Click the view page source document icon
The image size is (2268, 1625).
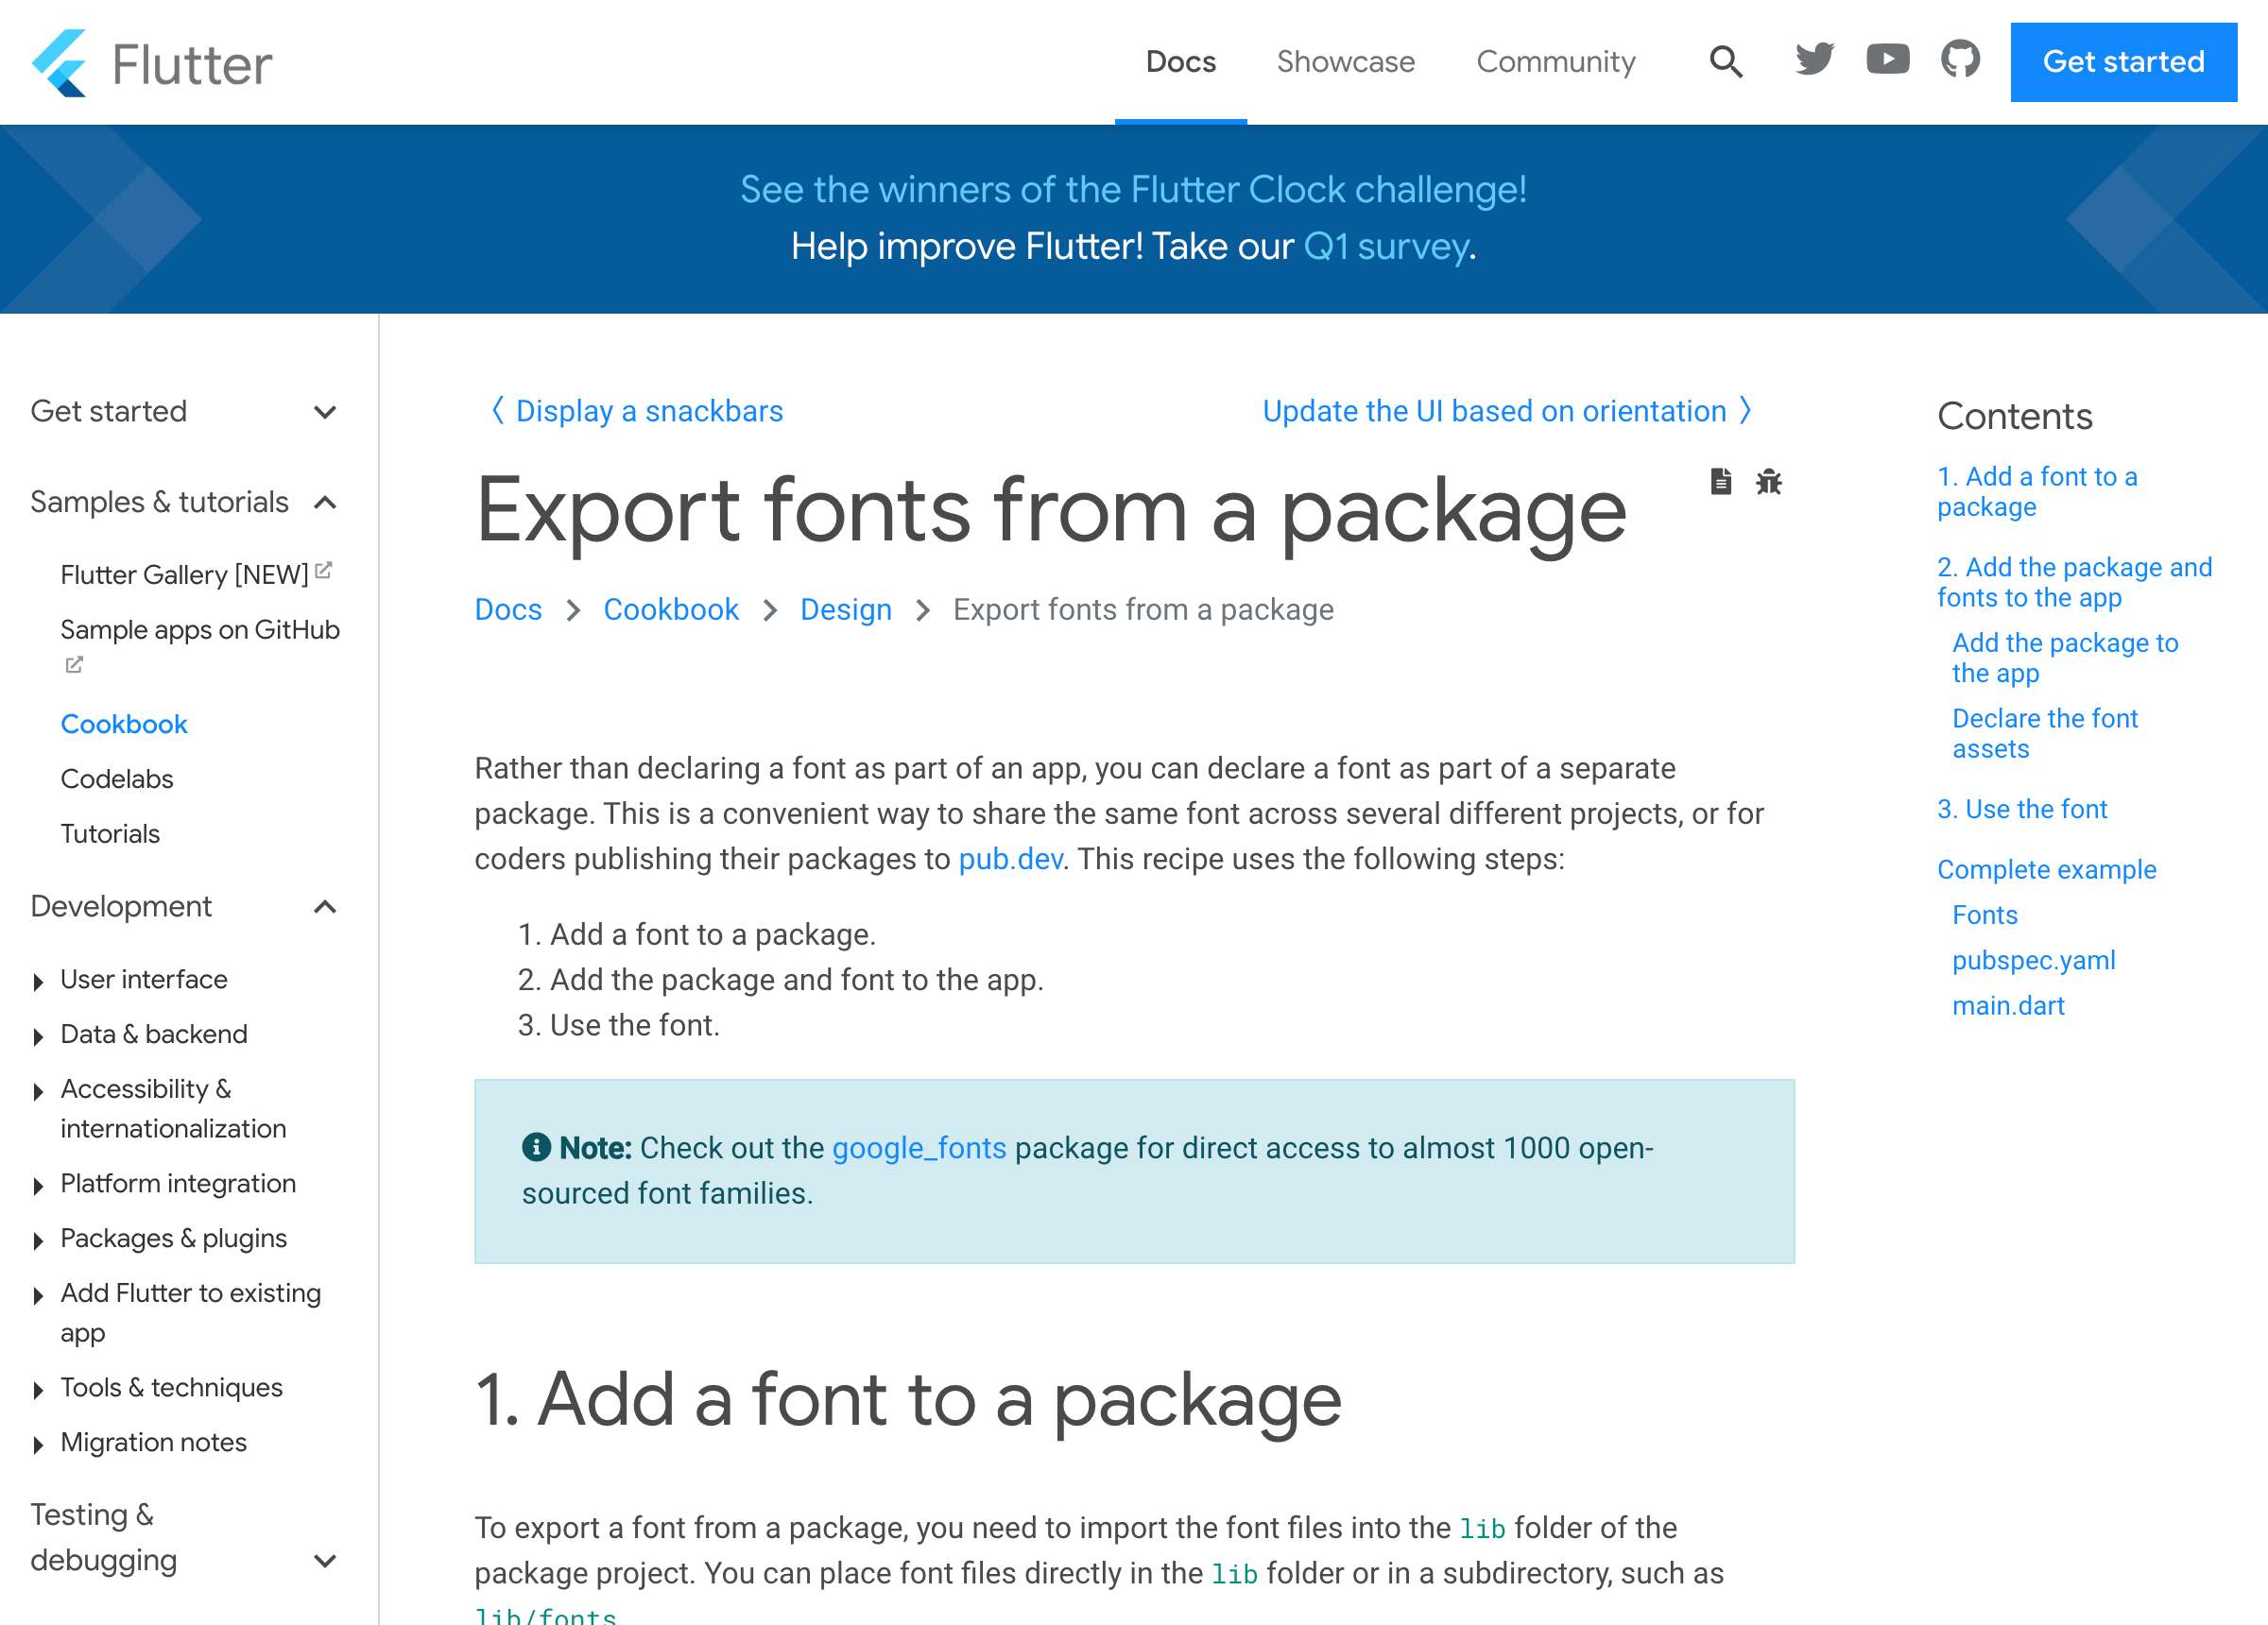[x=1720, y=482]
